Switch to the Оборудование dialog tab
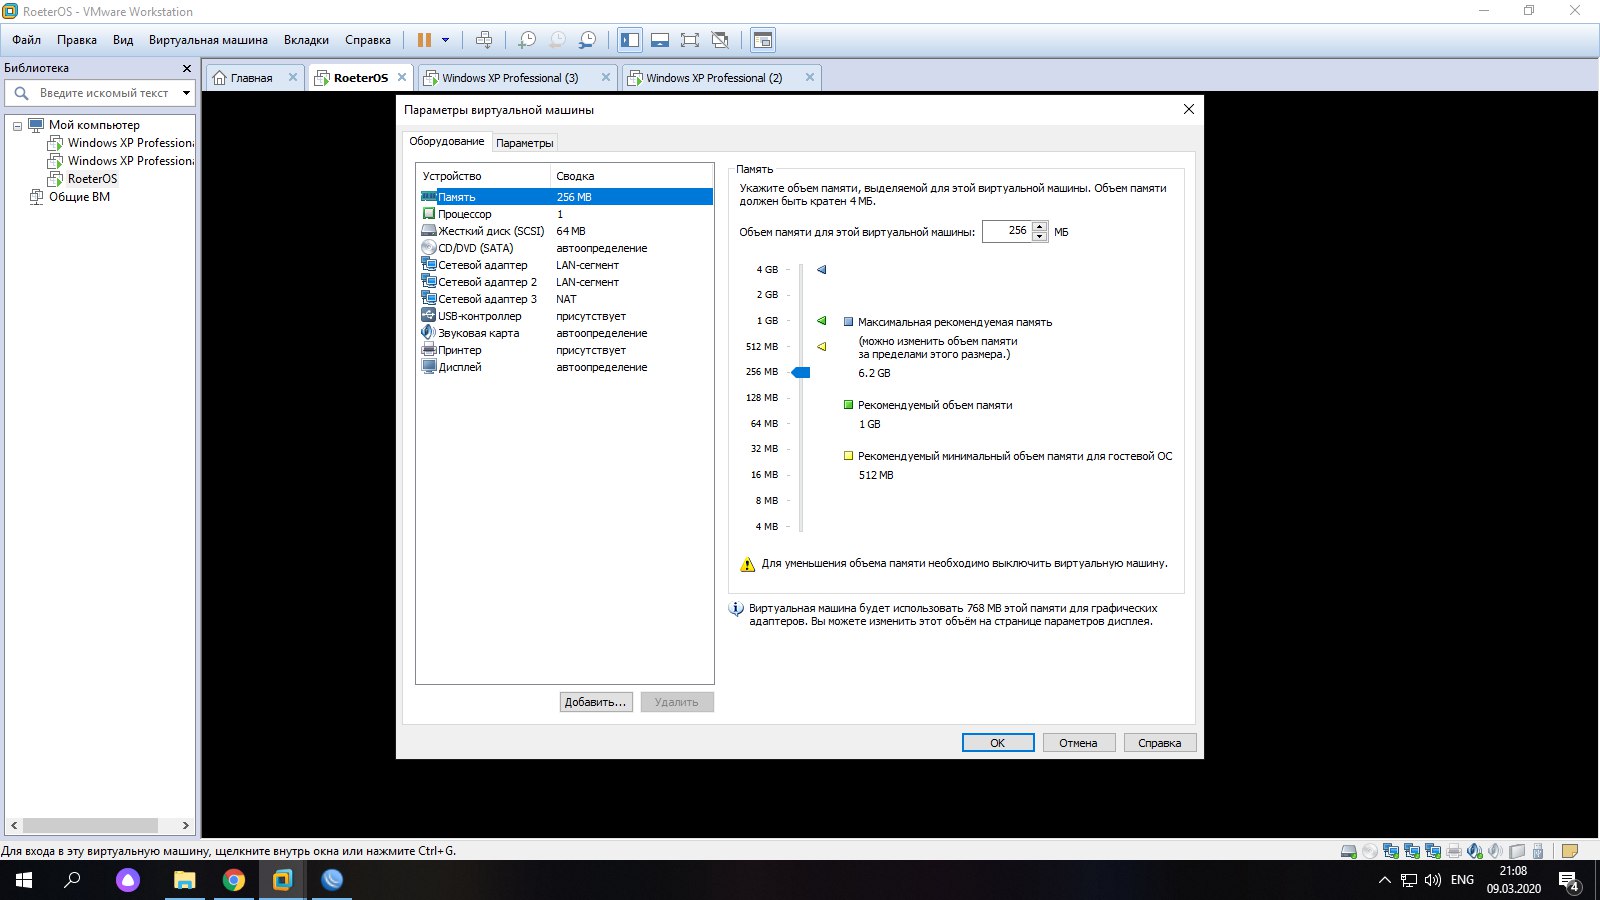The height and width of the screenshot is (900, 1600). 446,141
